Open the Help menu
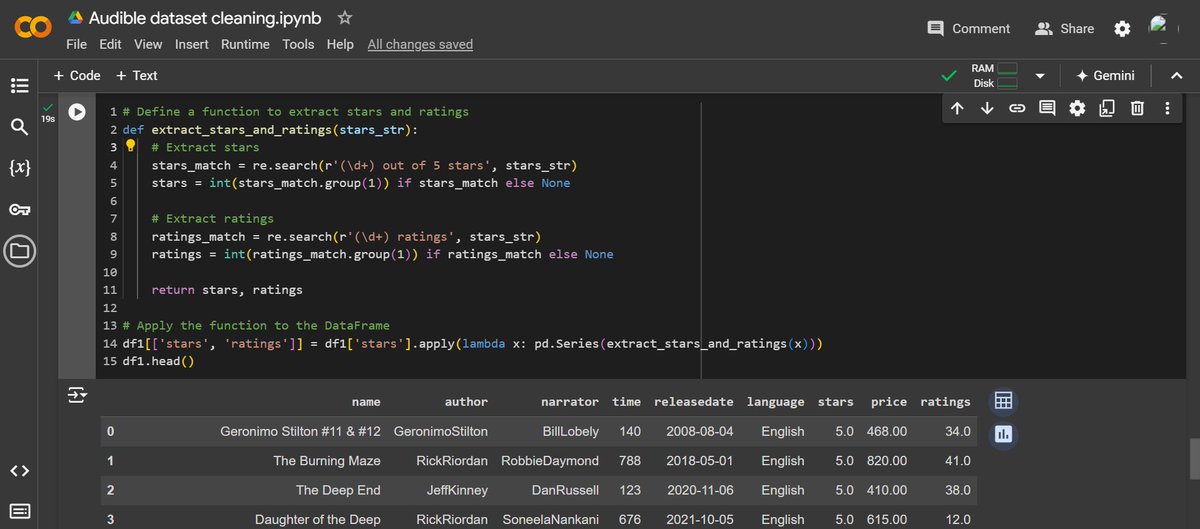Image resolution: width=1200 pixels, height=529 pixels. (340, 44)
